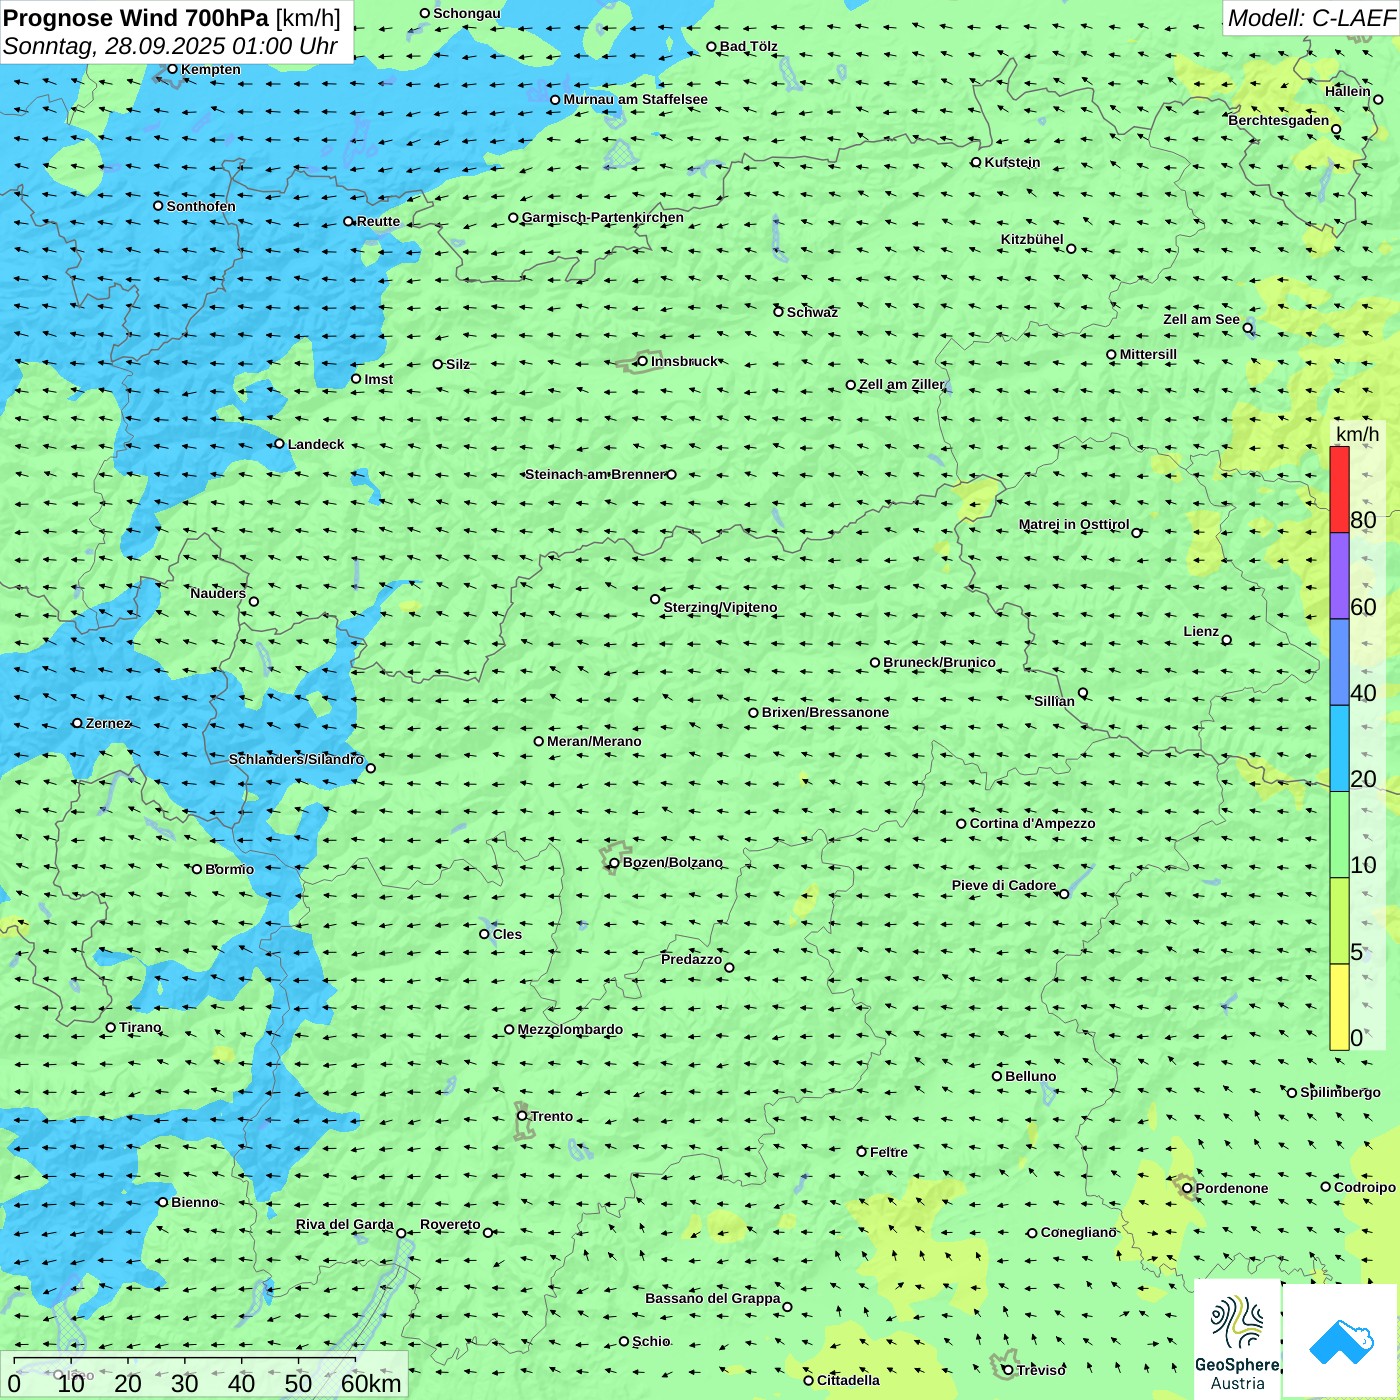Click the 'Mezzolombardo' label
Image resolution: width=1400 pixels, height=1400 pixels.
click(570, 1029)
